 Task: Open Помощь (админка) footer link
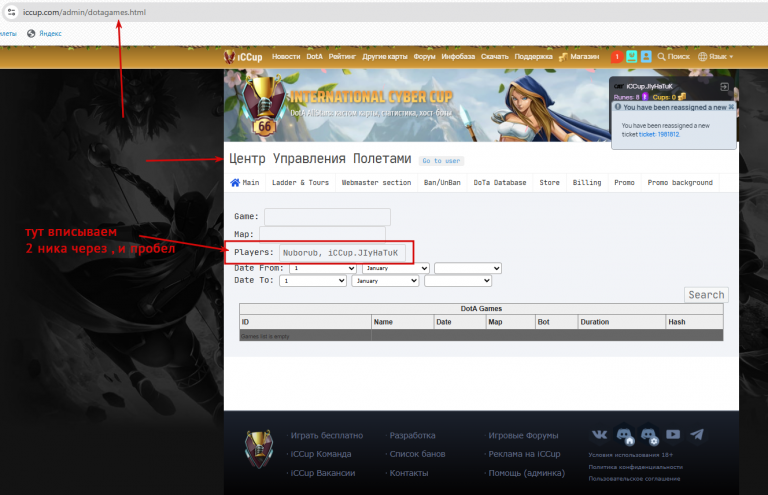(527, 473)
